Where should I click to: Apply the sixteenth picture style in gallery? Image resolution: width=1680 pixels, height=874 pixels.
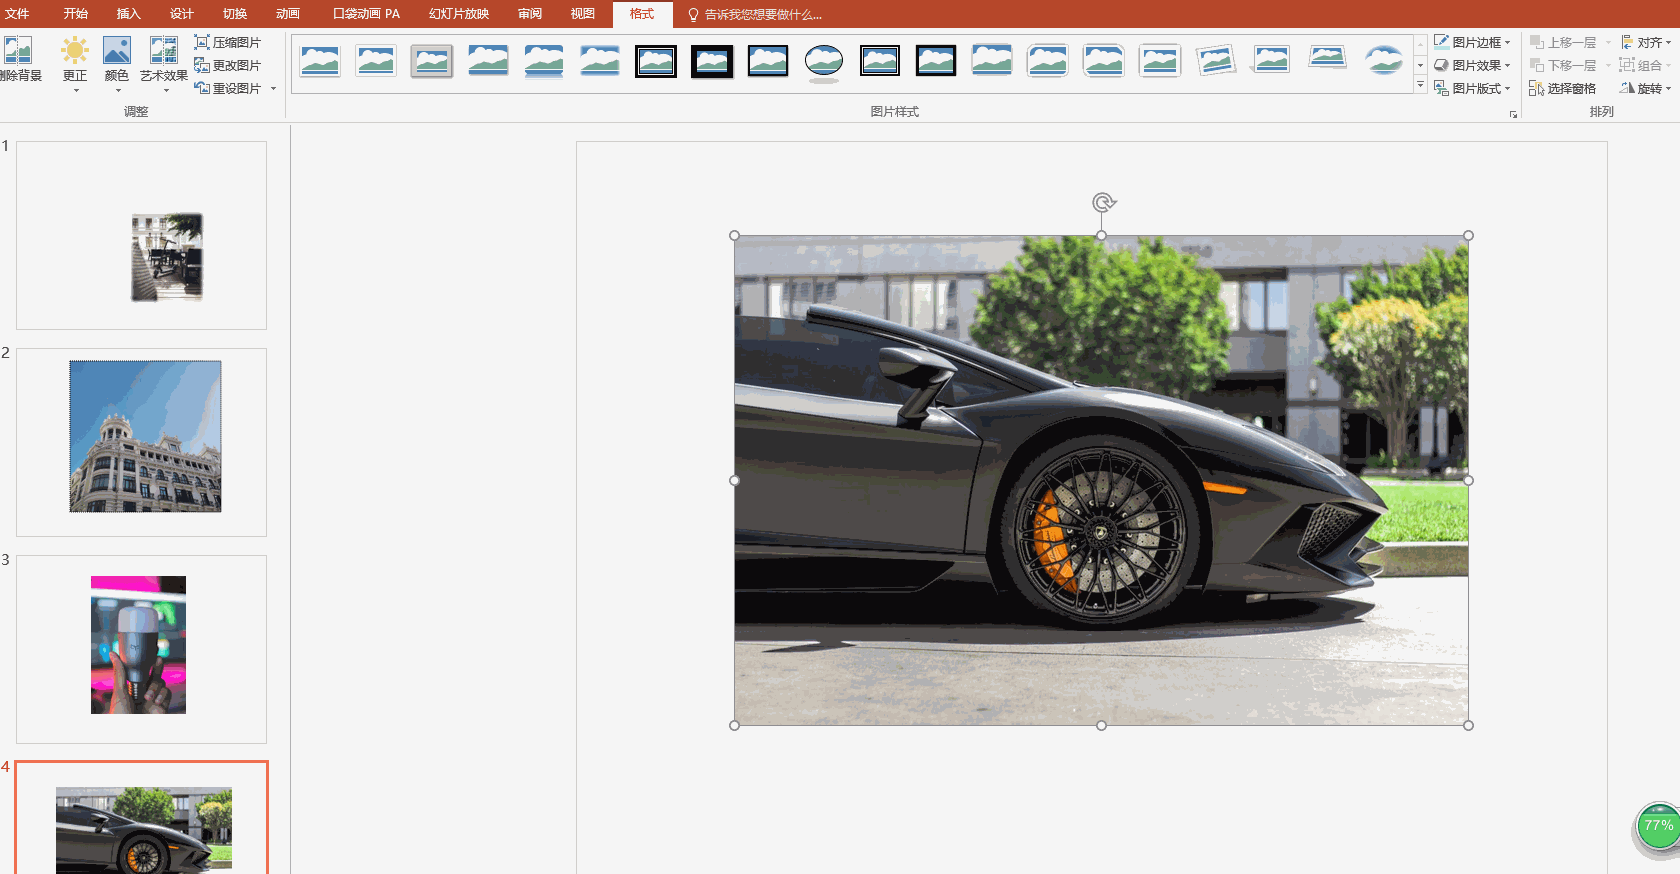click(1160, 61)
